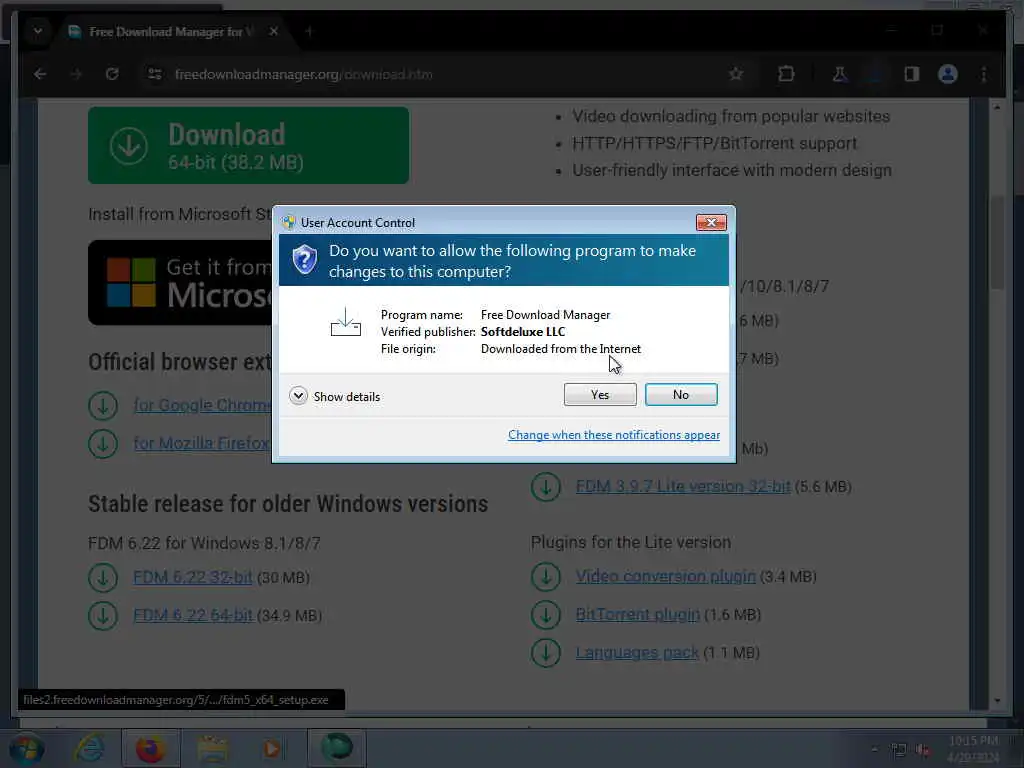The height and width of the screenshot is (768, 1024).
Task: Click download icon beside FDM 6.22 64-bit
Action: [x=103, y=615]
